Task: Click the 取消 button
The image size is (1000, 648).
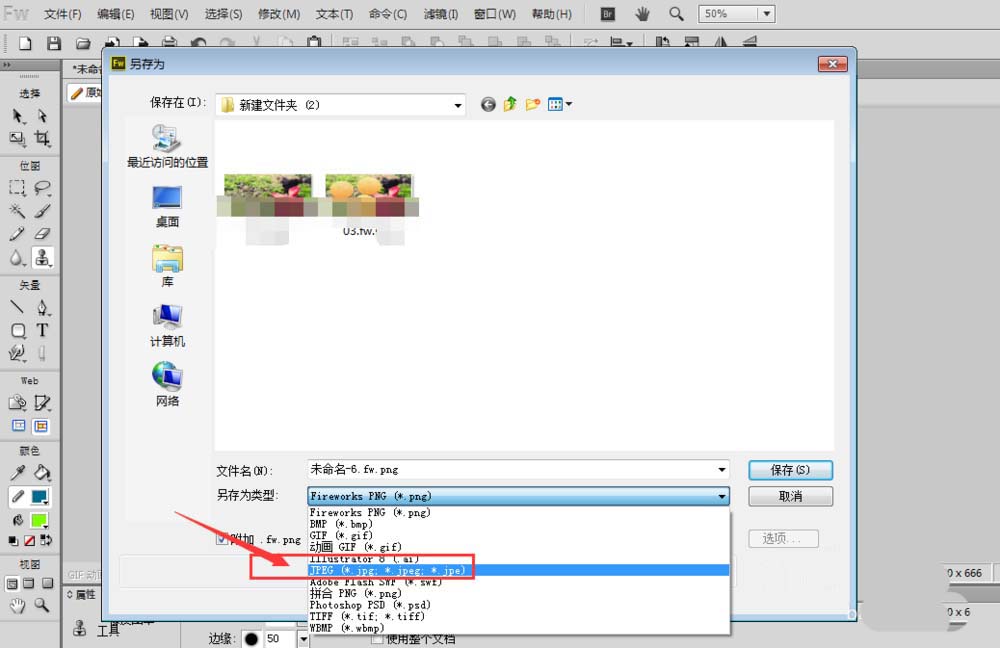Action: 790,496
